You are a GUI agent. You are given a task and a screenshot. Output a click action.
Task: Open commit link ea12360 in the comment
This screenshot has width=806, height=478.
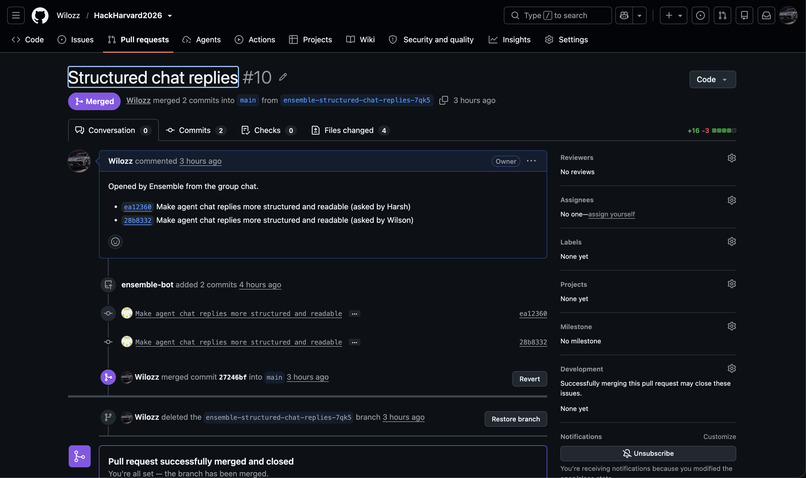point(138,207)
